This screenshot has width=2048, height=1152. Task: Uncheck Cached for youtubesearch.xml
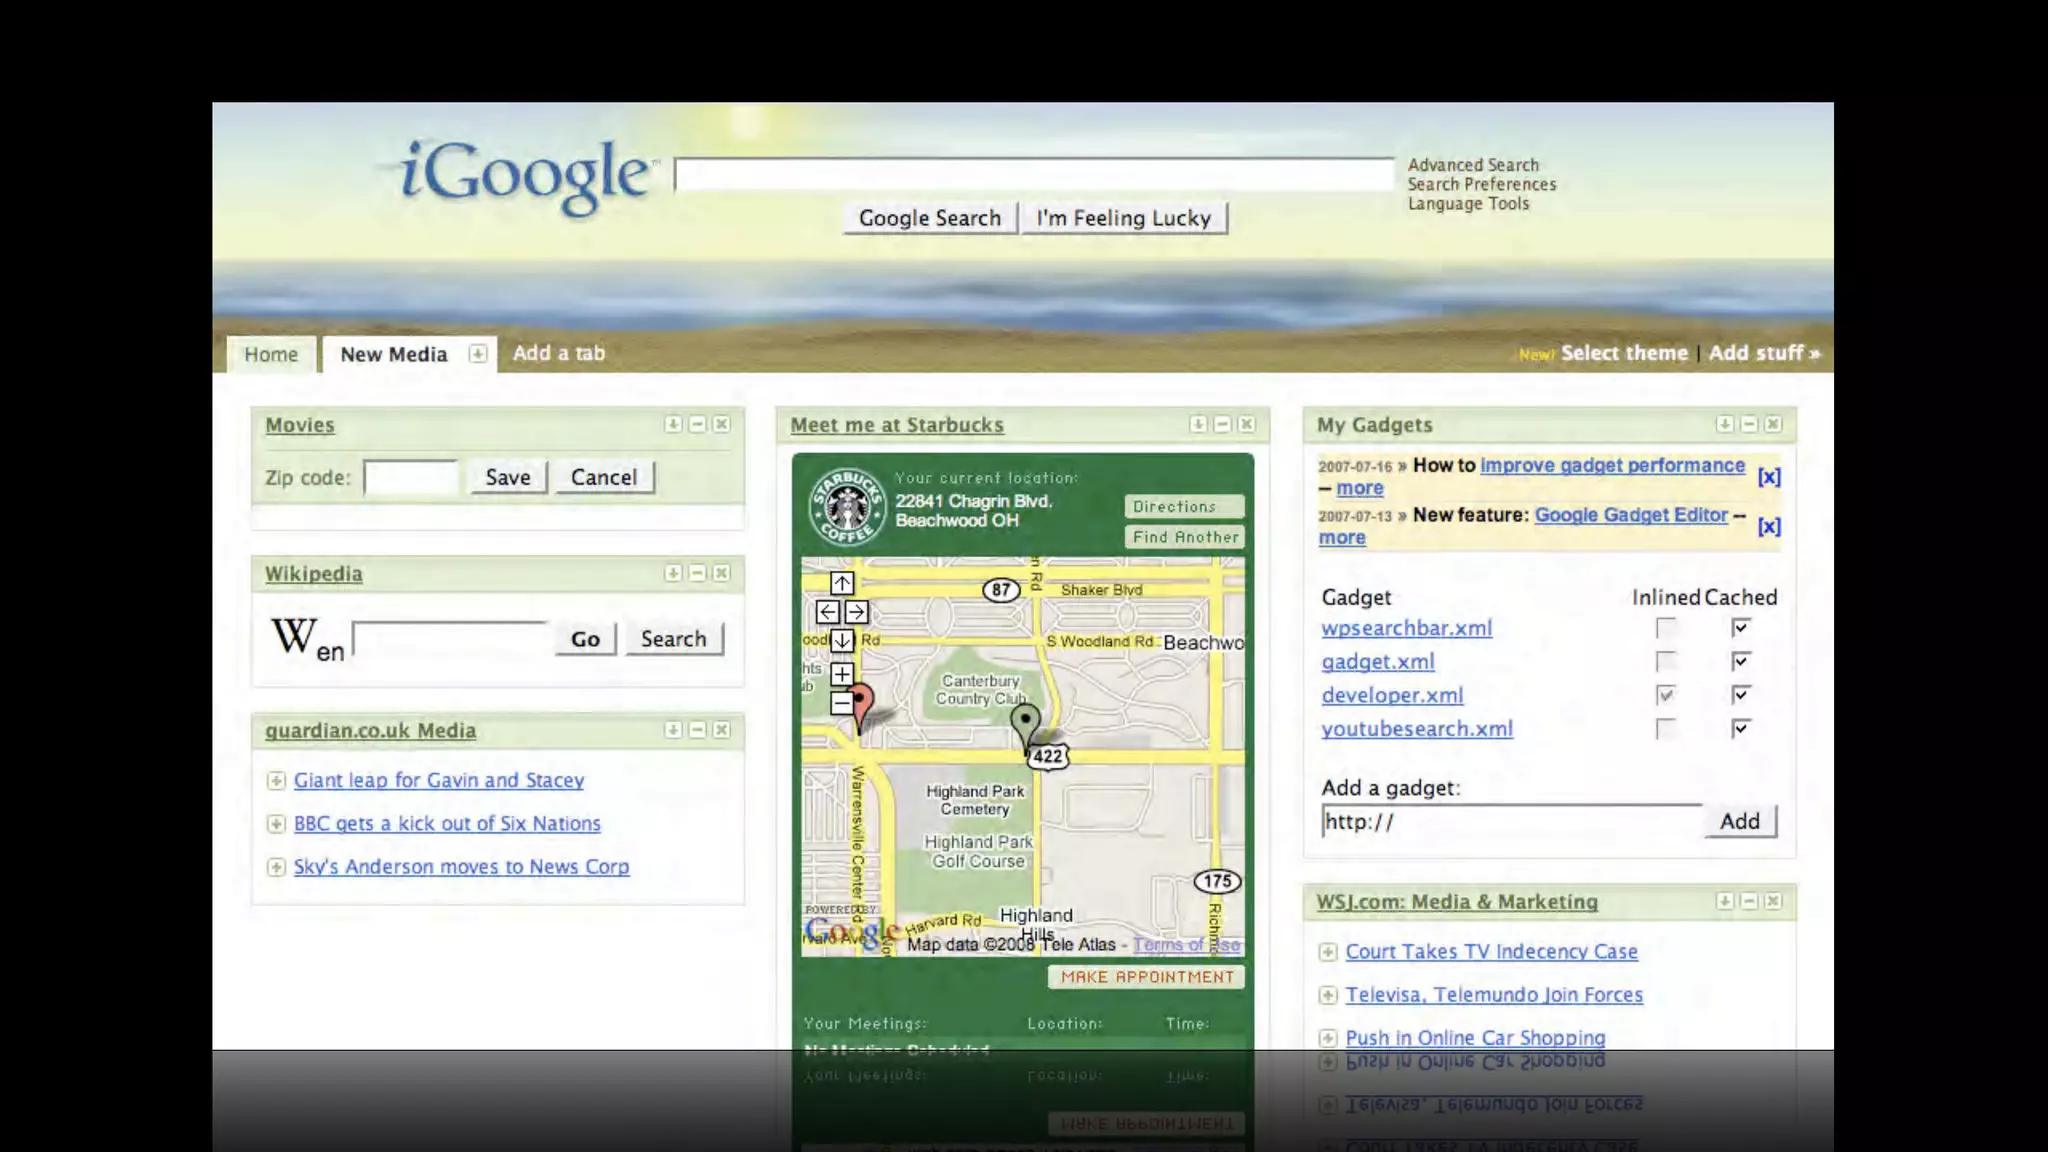click(1741, 728)
